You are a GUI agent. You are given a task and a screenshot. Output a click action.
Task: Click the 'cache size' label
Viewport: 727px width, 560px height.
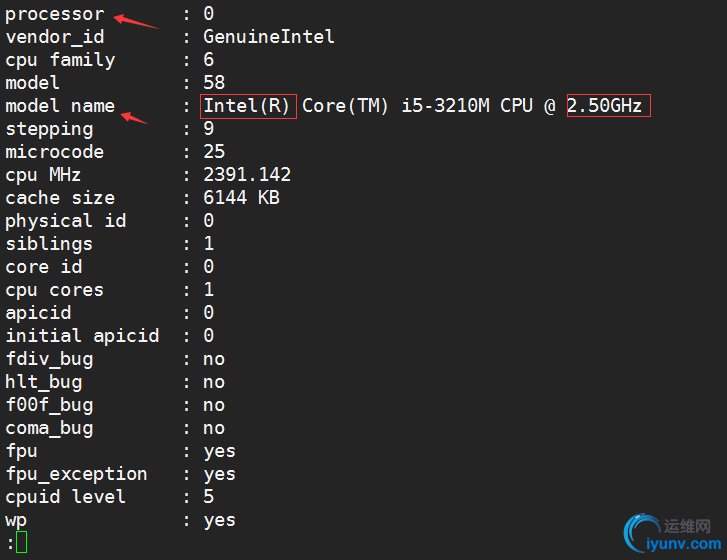coord(60,198)
